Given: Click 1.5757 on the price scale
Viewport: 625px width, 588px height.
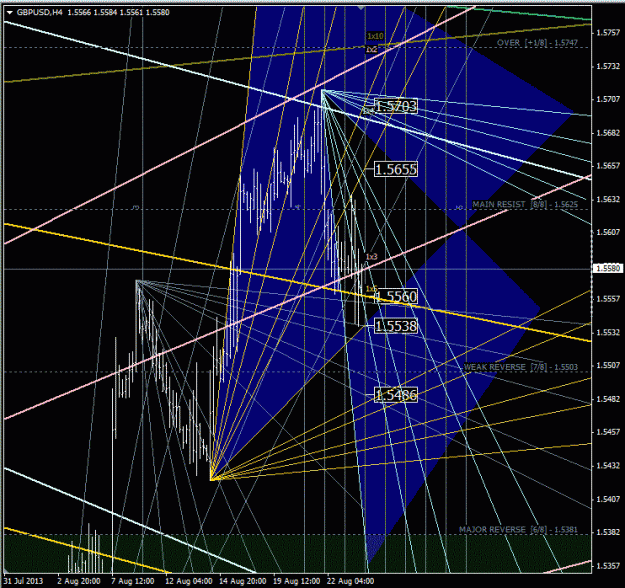Looking at the screenshot, I should [608, 33].
